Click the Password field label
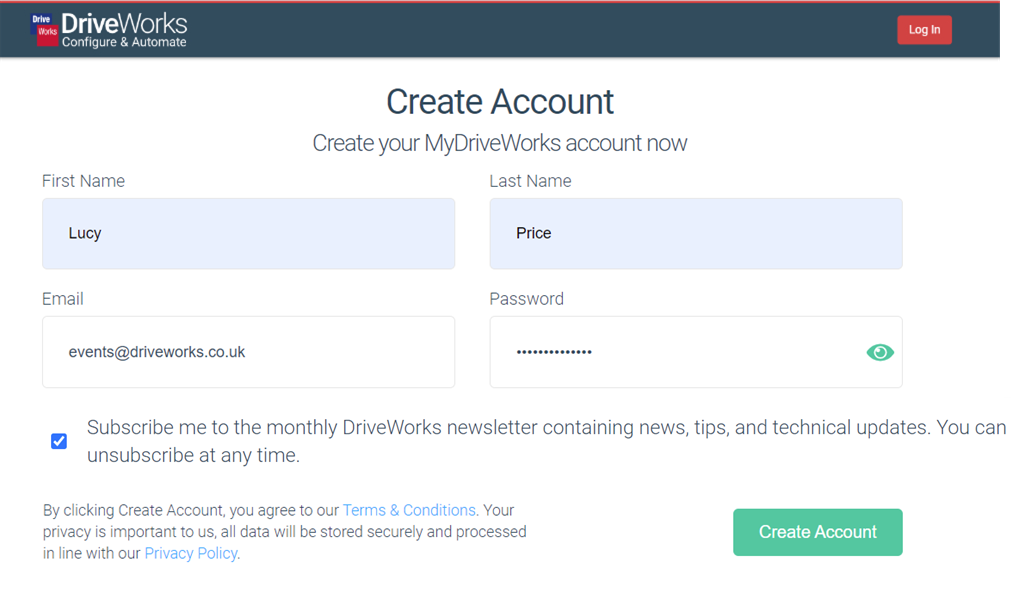This screenshot has height=610, width=1011. pyautogui.click(x=526, y=299)
